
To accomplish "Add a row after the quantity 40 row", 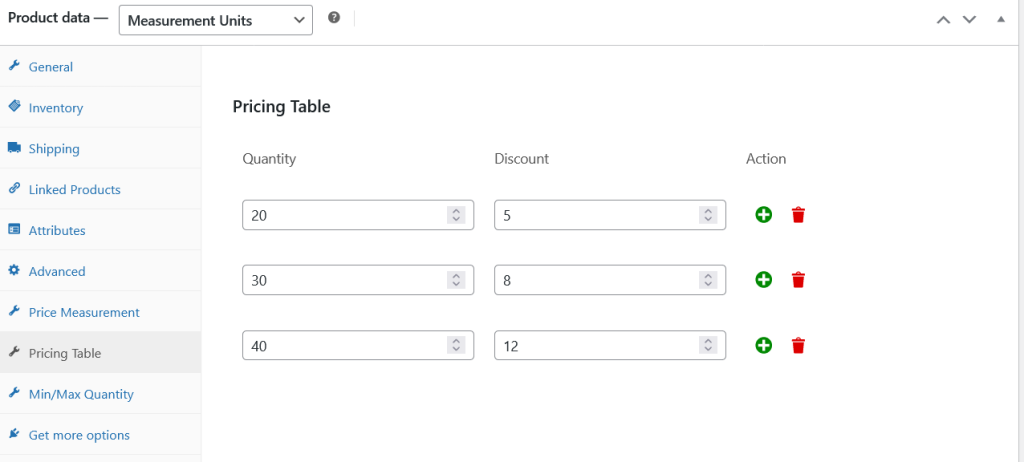I will click(763, 345).
